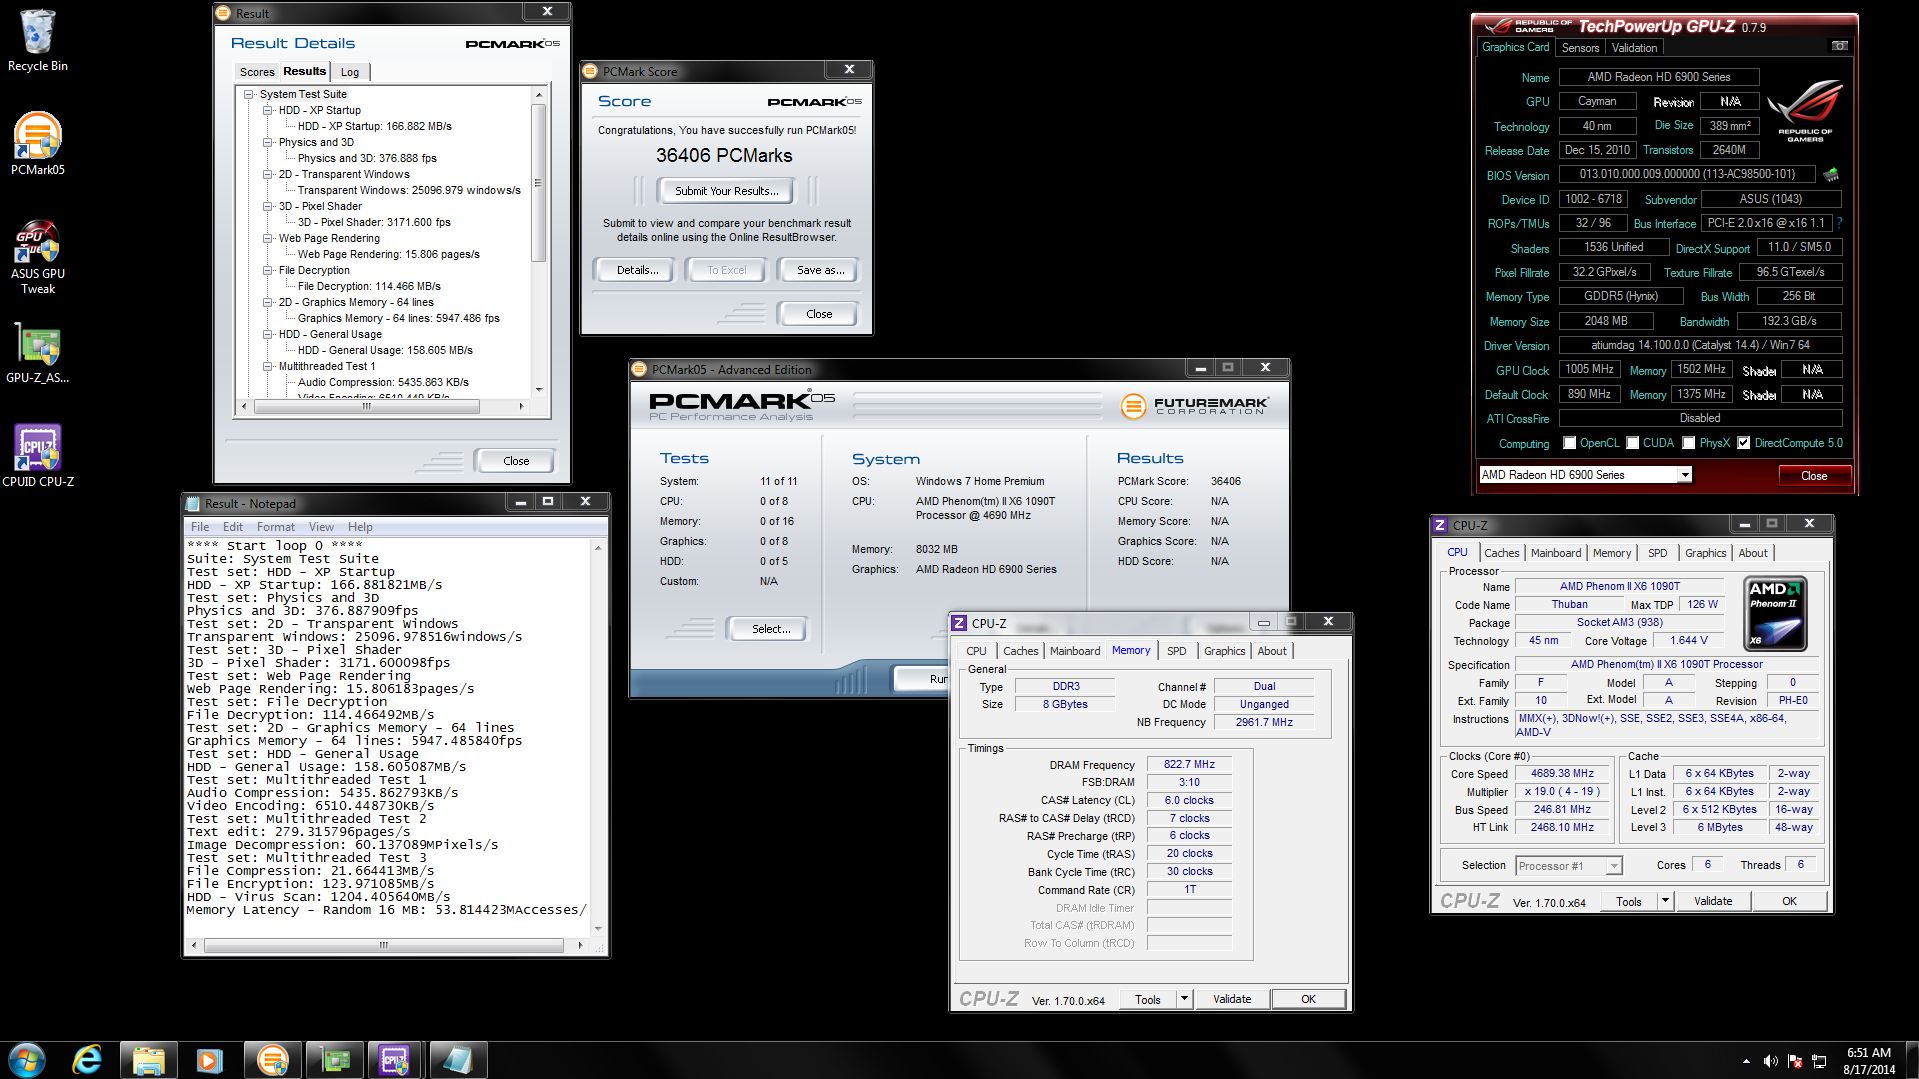This screenshot has width=1919, height=1079.
Task: Click the Notepad horizontal scrollbar
Action: tap(383, 945)
